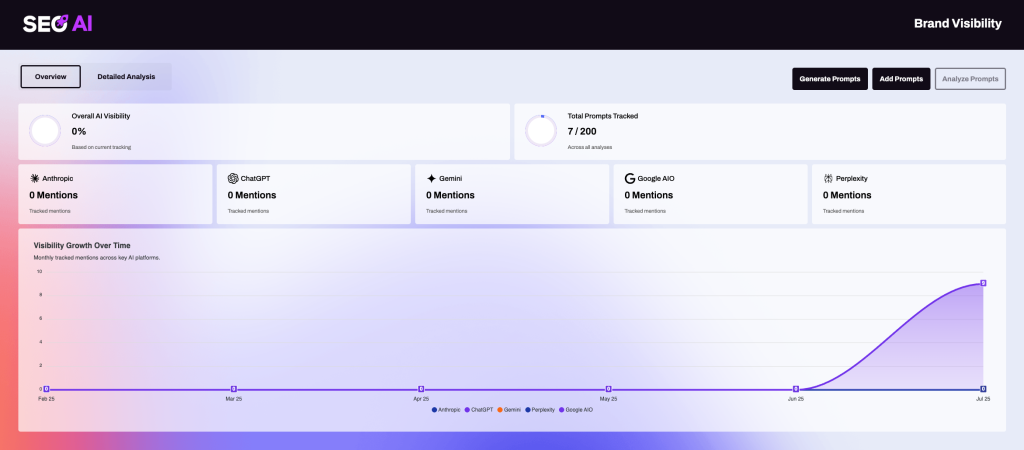
Task: Click the ChatGPT logo icon
Action: coord(233,178)
